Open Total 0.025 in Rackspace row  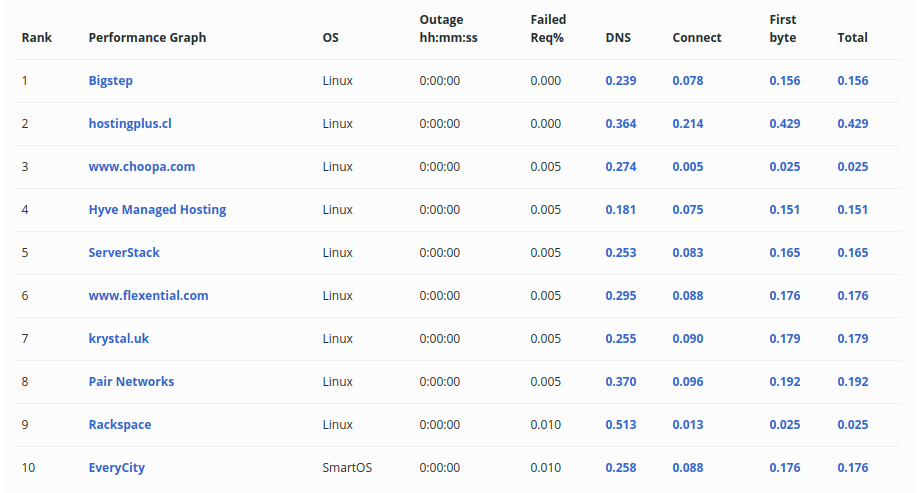click(x=852, y=424)
